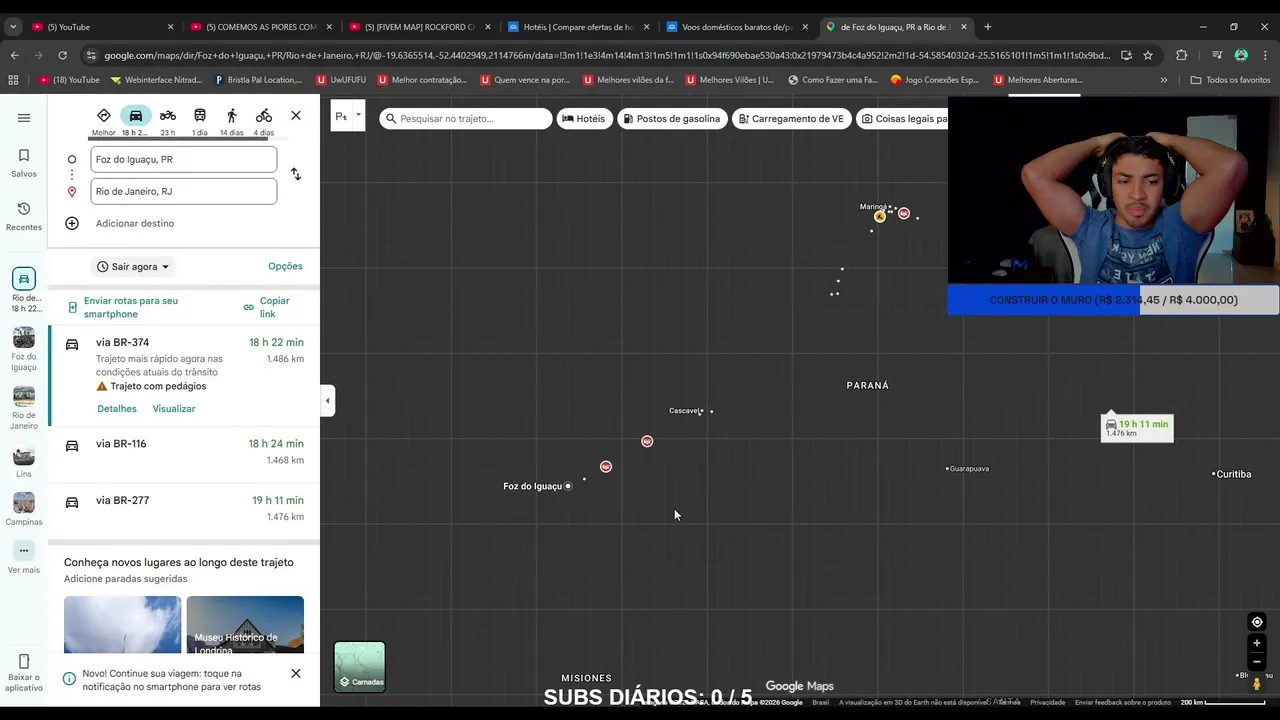Open the YouTube bookmark

pyautogui.click(x=69, y=80)
